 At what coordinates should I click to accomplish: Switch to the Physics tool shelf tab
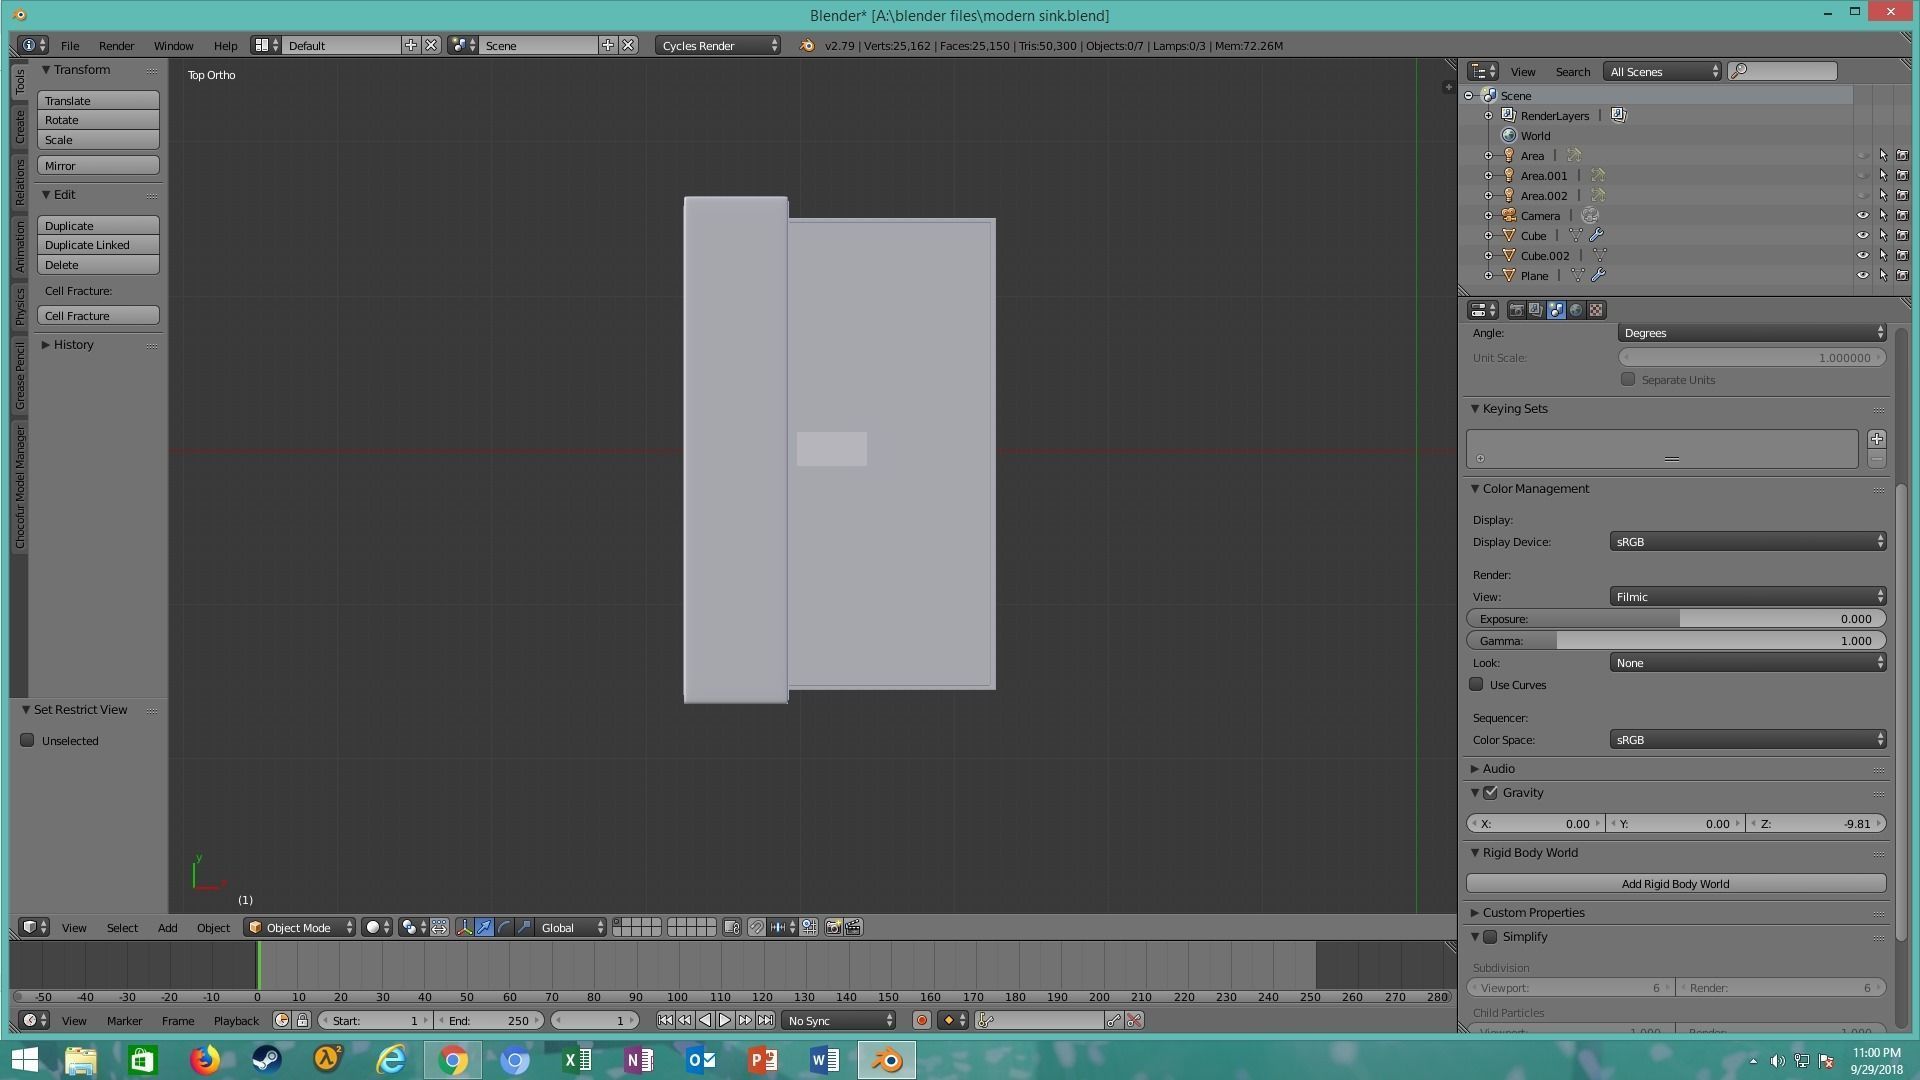pos(19,307)
